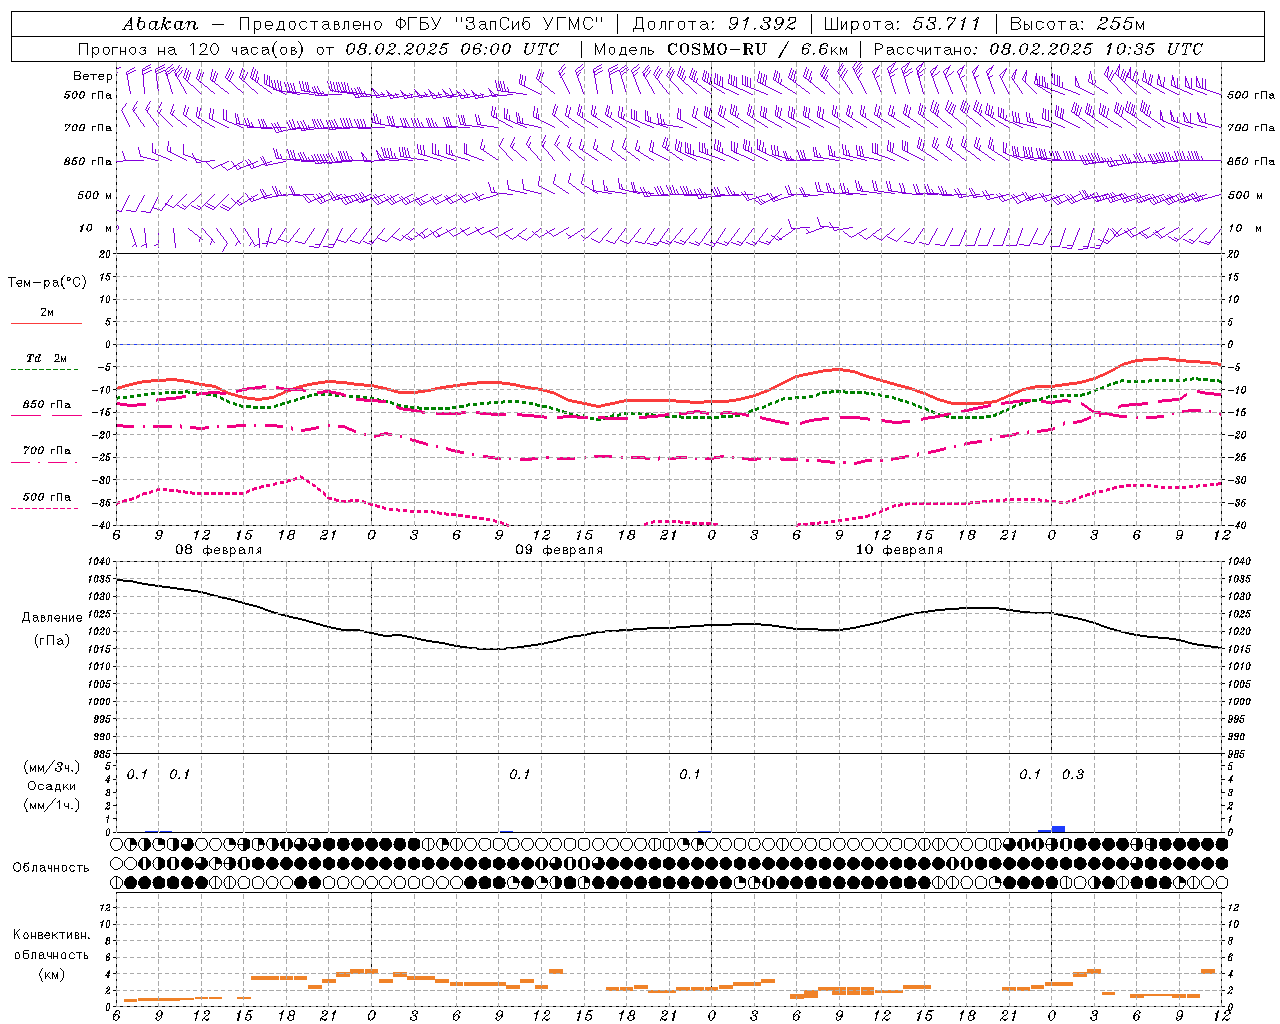Select the 'Долгота: 91.392' header value
Viewport: 1280px width, 1024px height.
715,24
